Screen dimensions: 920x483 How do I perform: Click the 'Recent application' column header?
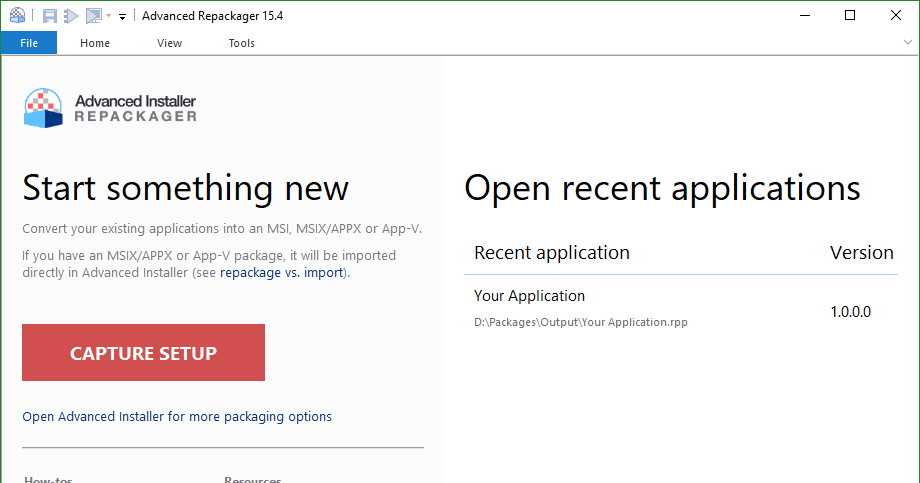point(552,253)
